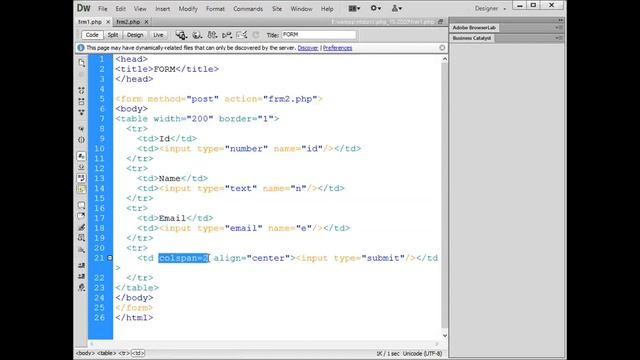Toggle Highlight Invalid Code
640x360 pixels.
(x=82, y=167)
